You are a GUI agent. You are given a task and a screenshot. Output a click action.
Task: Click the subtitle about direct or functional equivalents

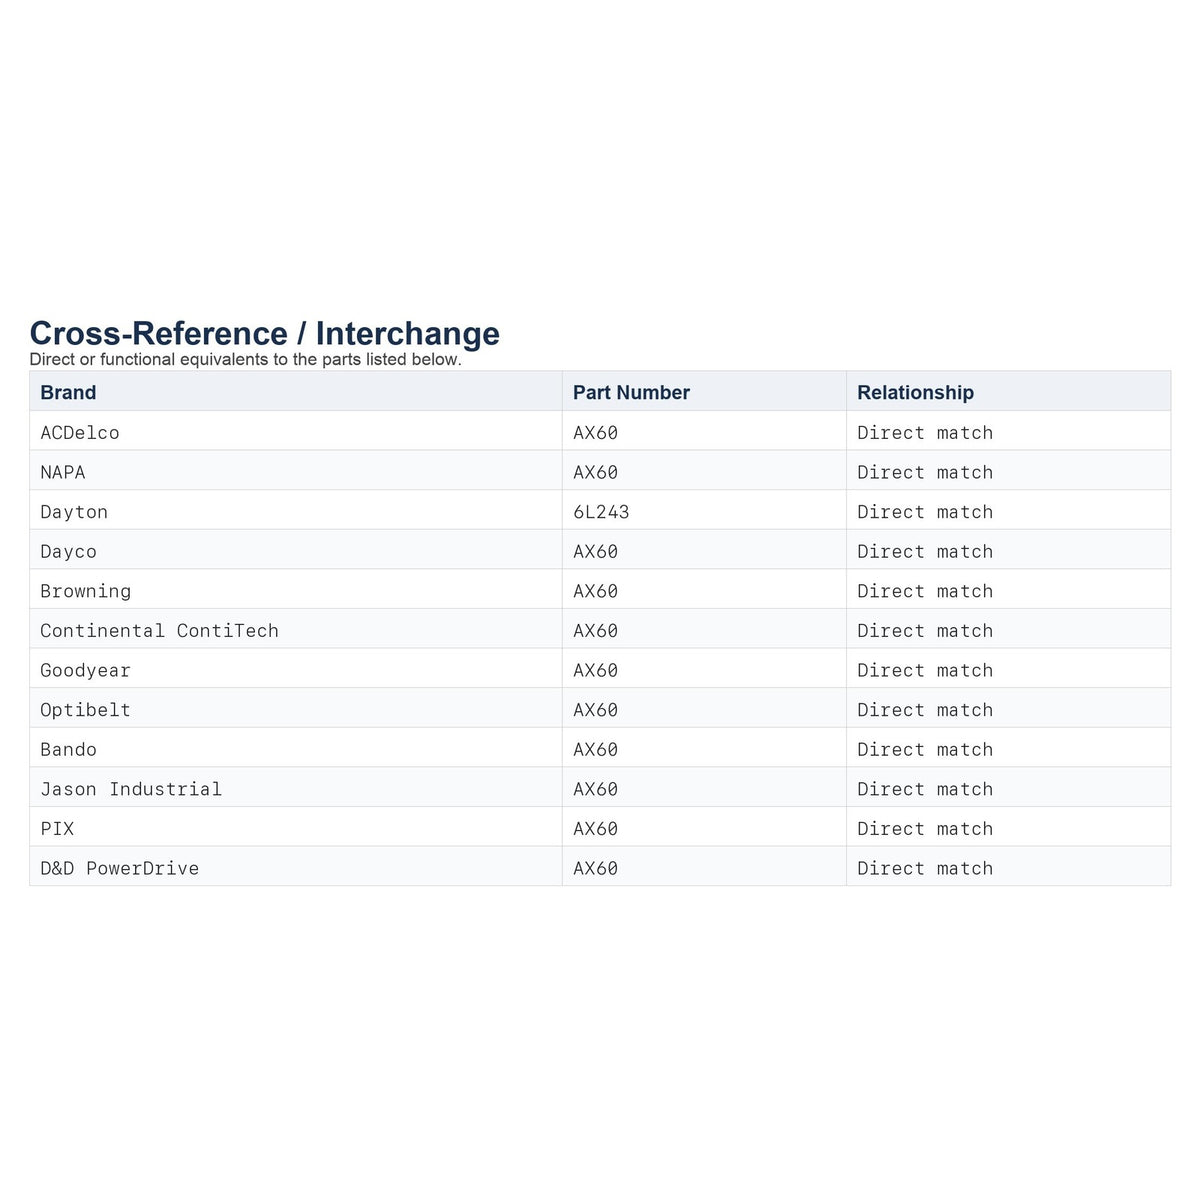246,359
